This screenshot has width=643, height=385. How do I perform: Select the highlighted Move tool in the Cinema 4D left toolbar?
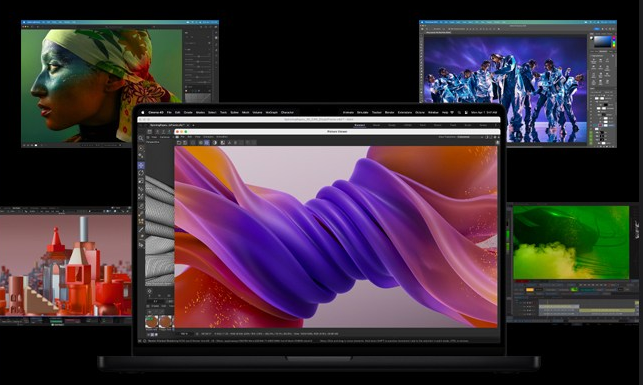[141, 165]
